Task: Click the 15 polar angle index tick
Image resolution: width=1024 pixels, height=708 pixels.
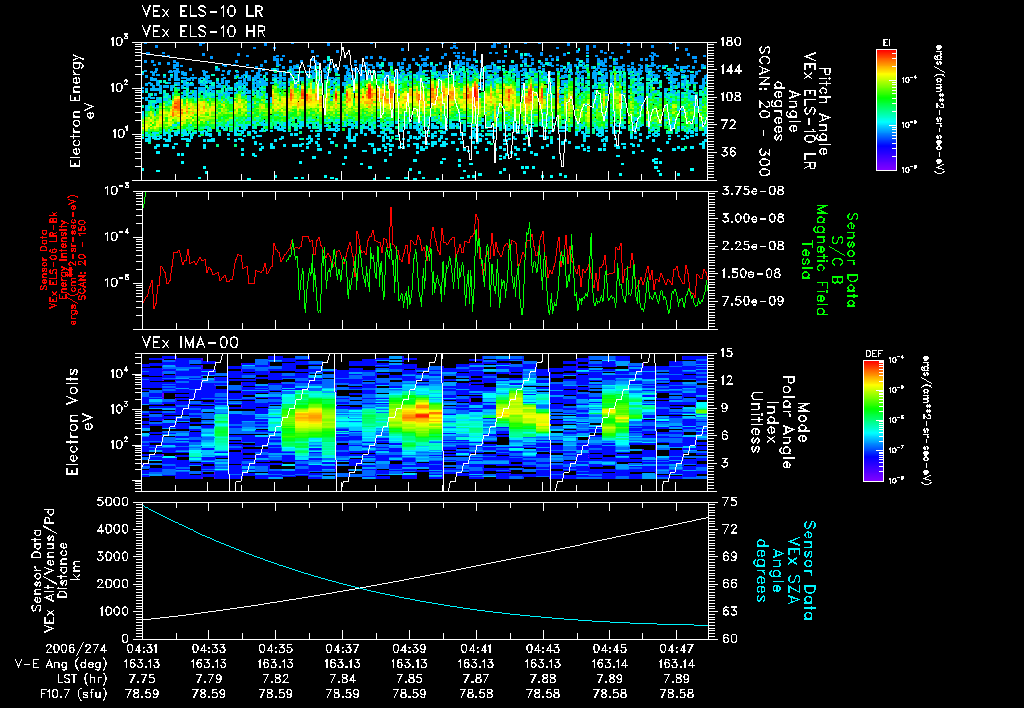Action: pyautogui.click(x=726, y=353)
